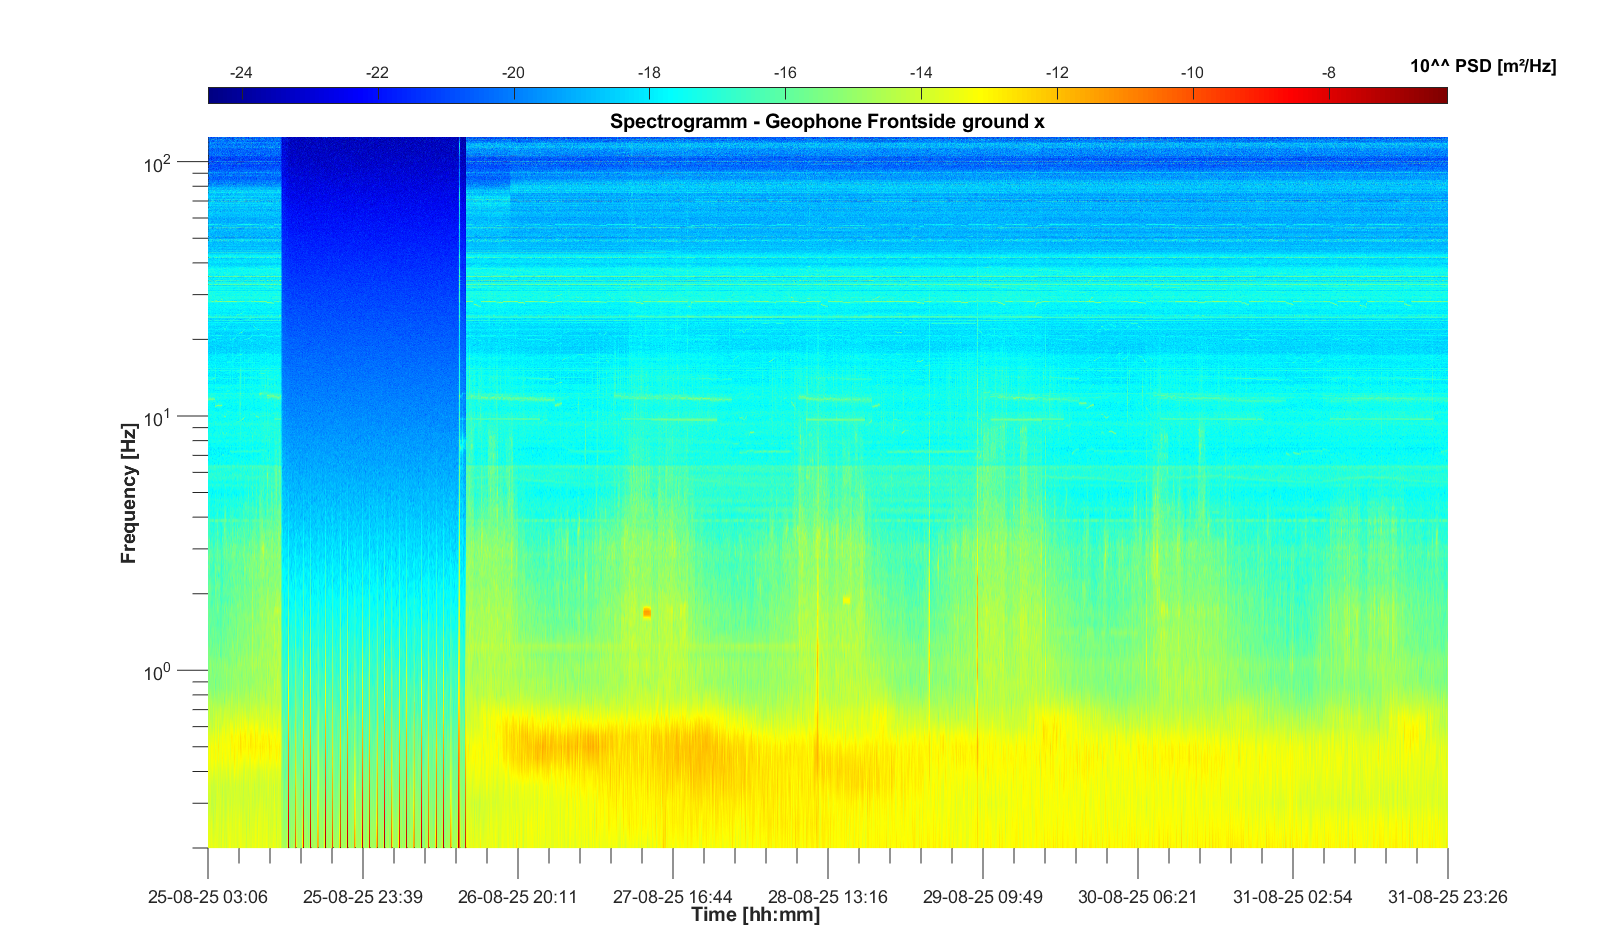
Task: Click the 28-08-25 13:16 time tick label
Action: [828, 897]
